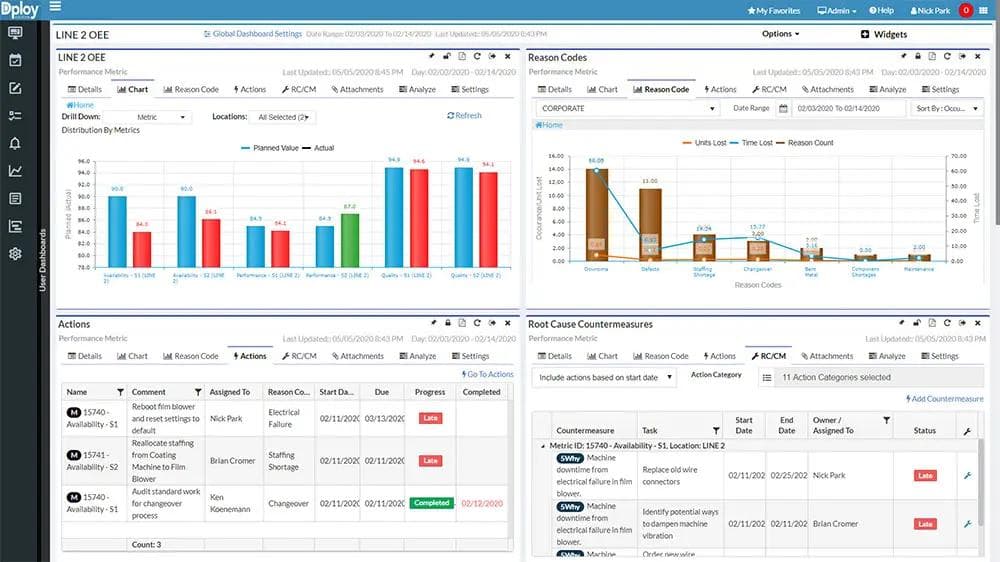Open the settings gear in the left sidebar

15,254
